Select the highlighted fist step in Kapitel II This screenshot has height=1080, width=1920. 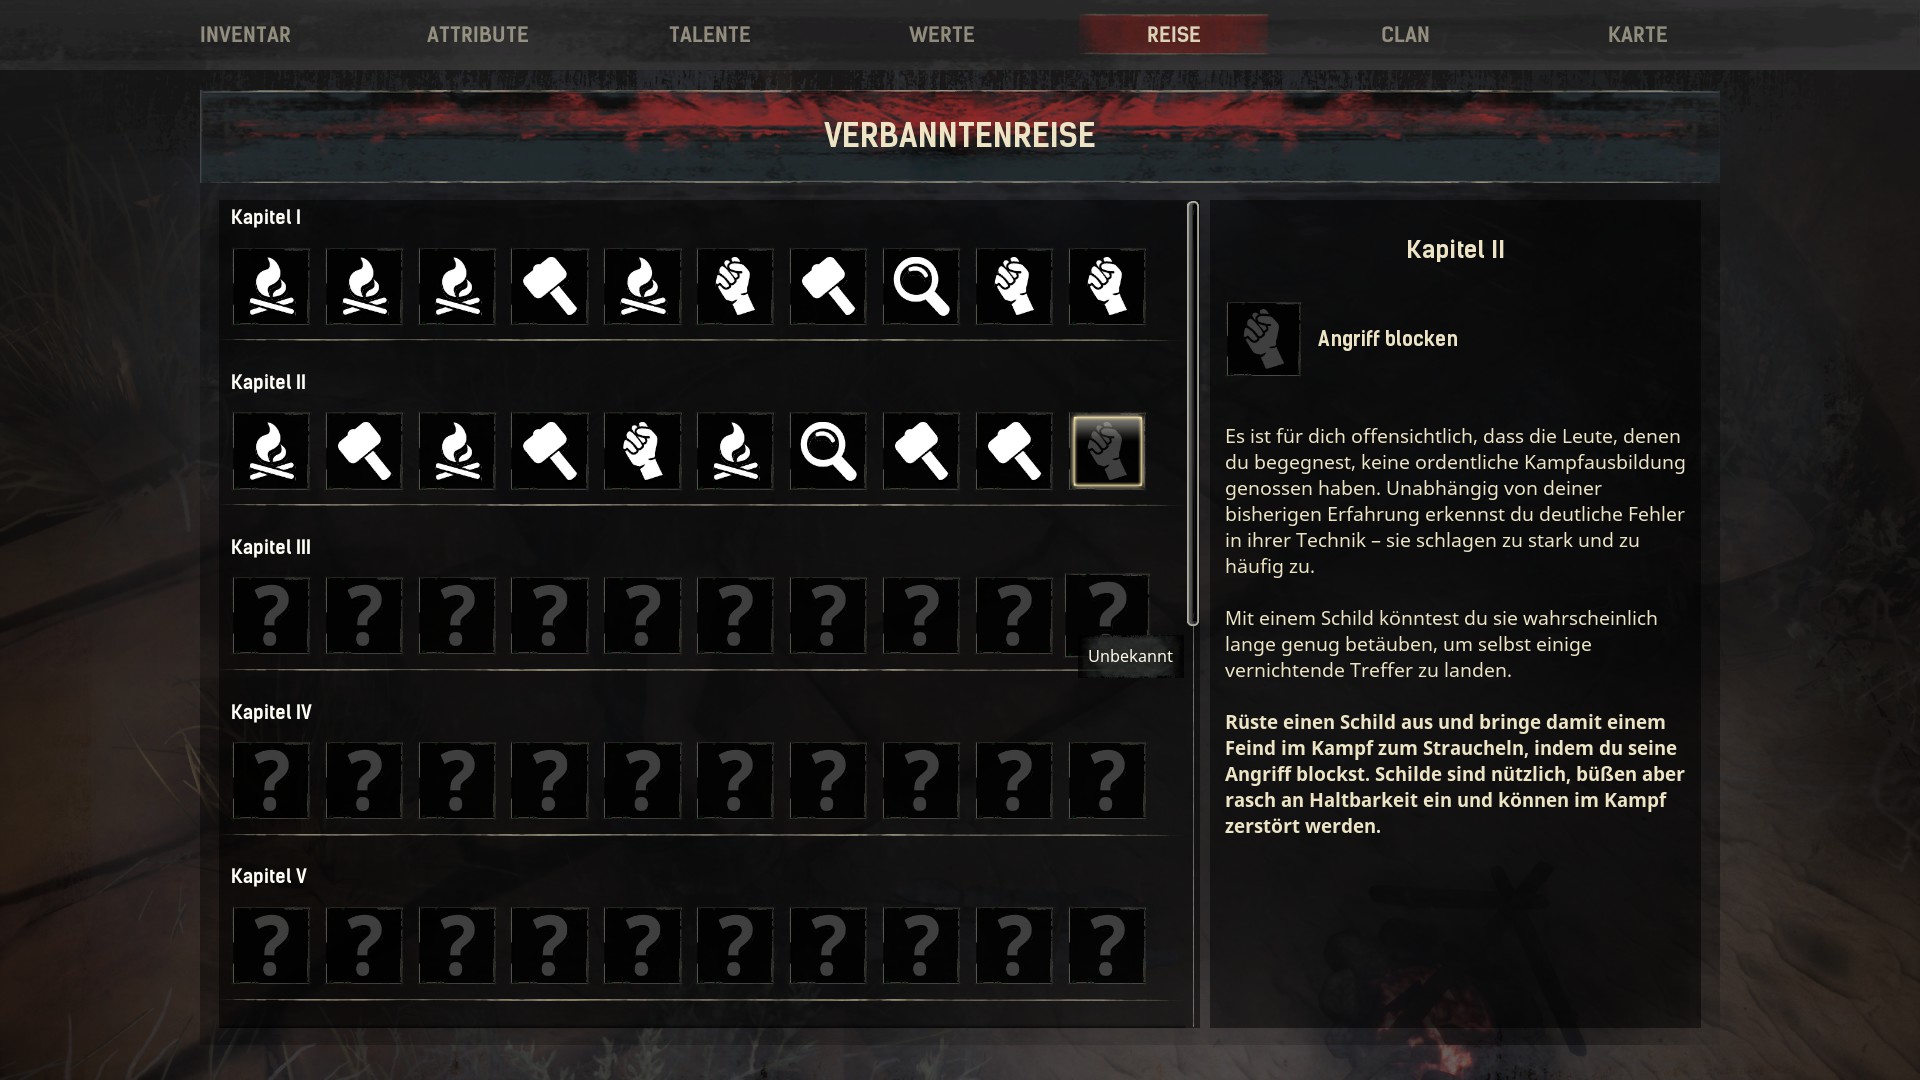point(1107,452)
